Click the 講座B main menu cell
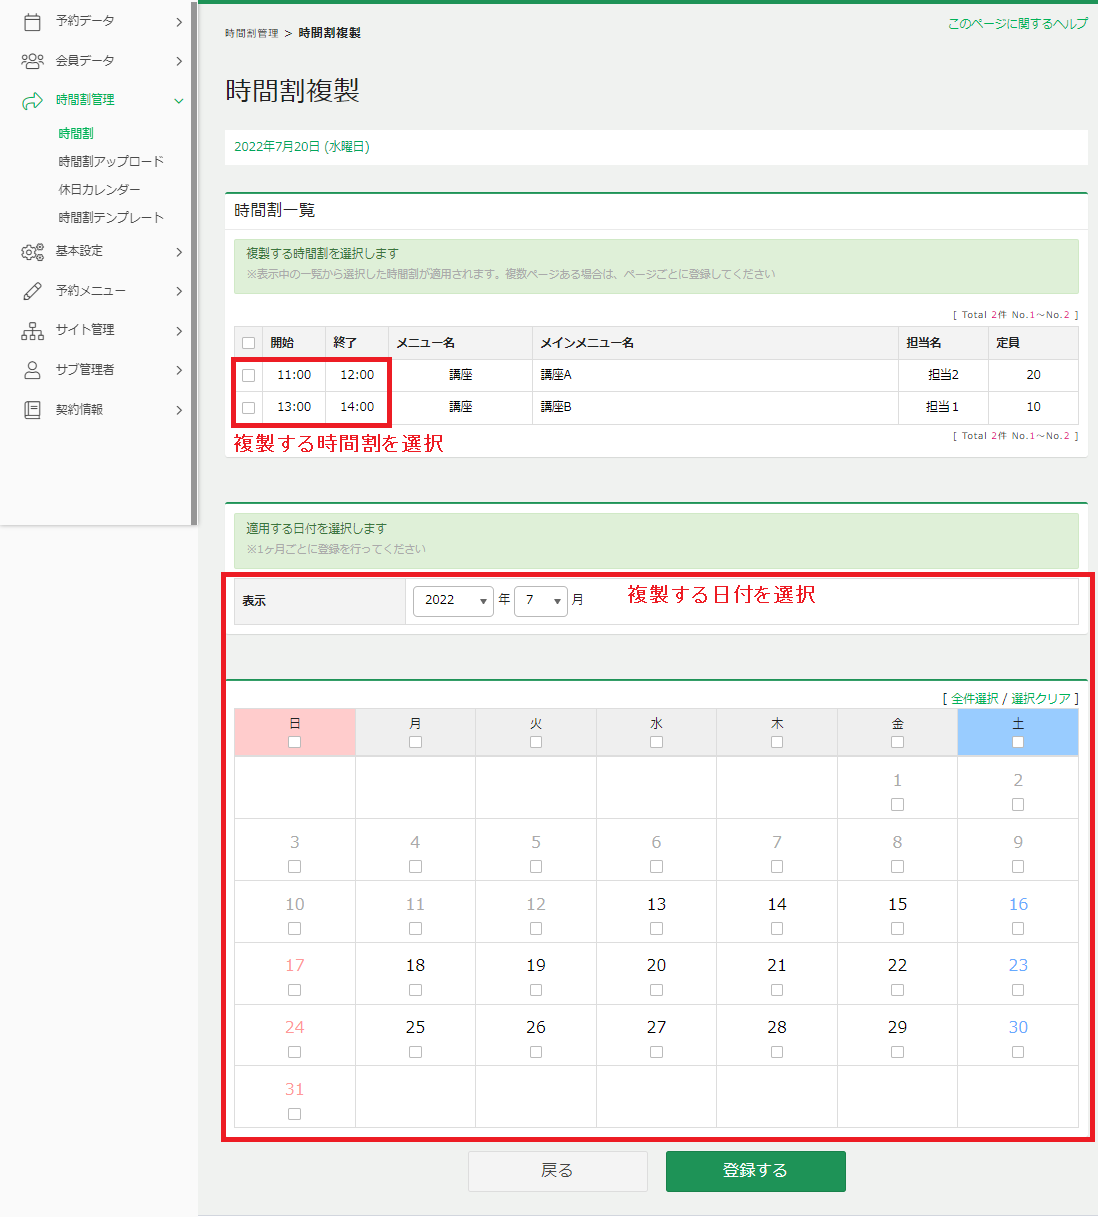1098x1217 pixels. pyautogui.click(x=715, y=407)
